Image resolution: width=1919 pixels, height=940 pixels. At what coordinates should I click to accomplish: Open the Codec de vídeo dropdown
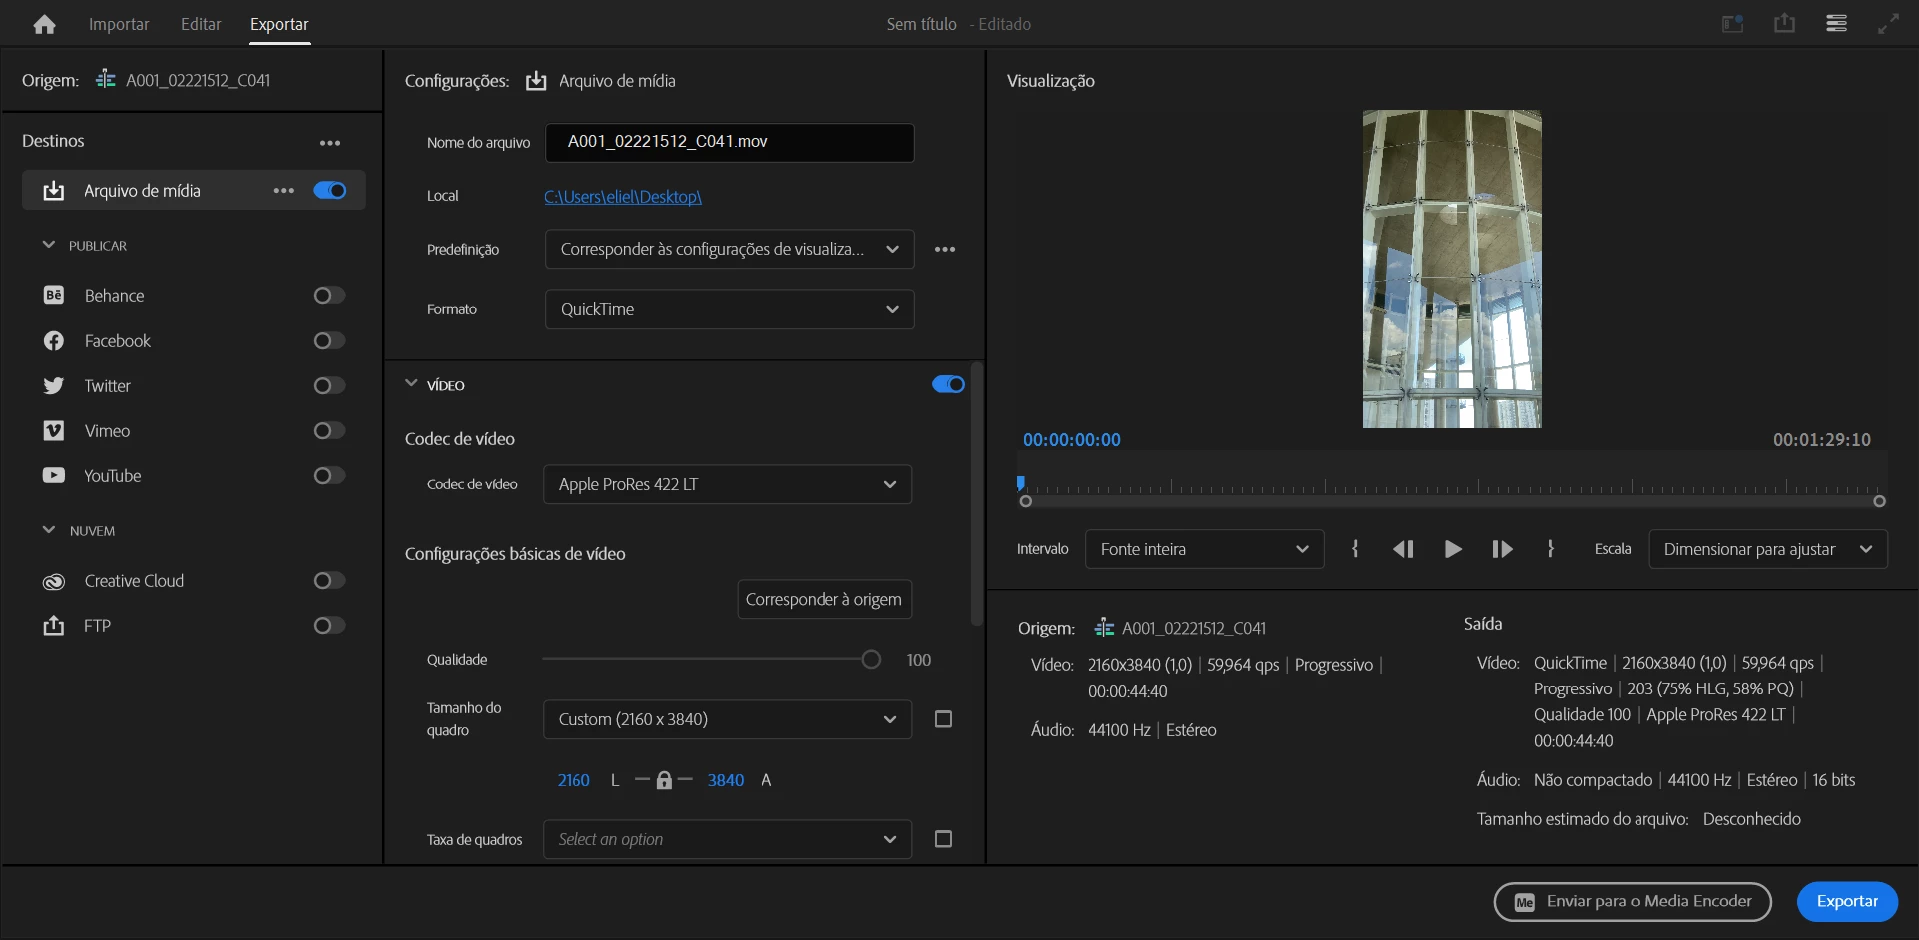(727, 484)
